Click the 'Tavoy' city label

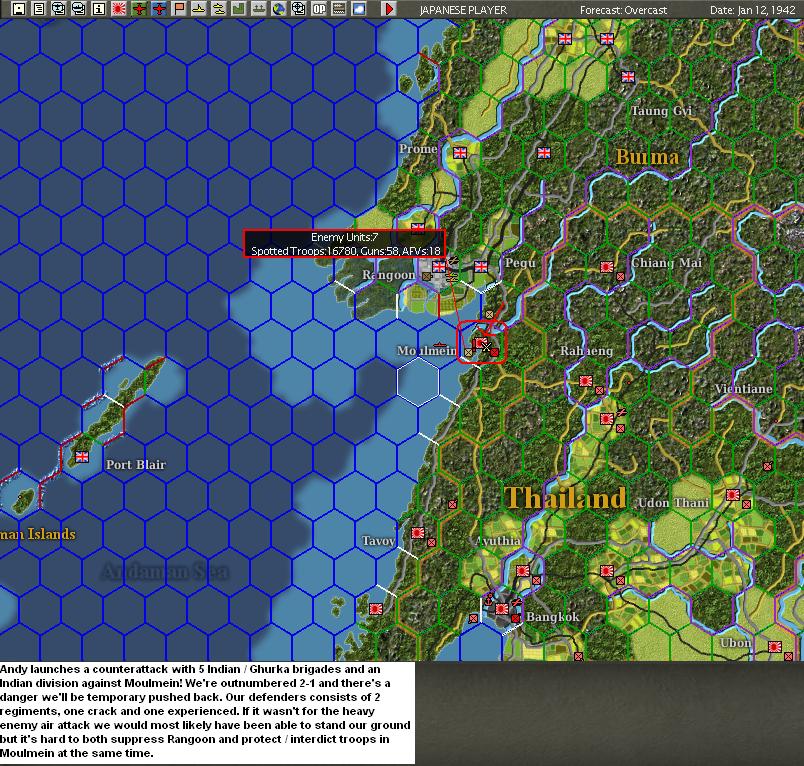378,541
